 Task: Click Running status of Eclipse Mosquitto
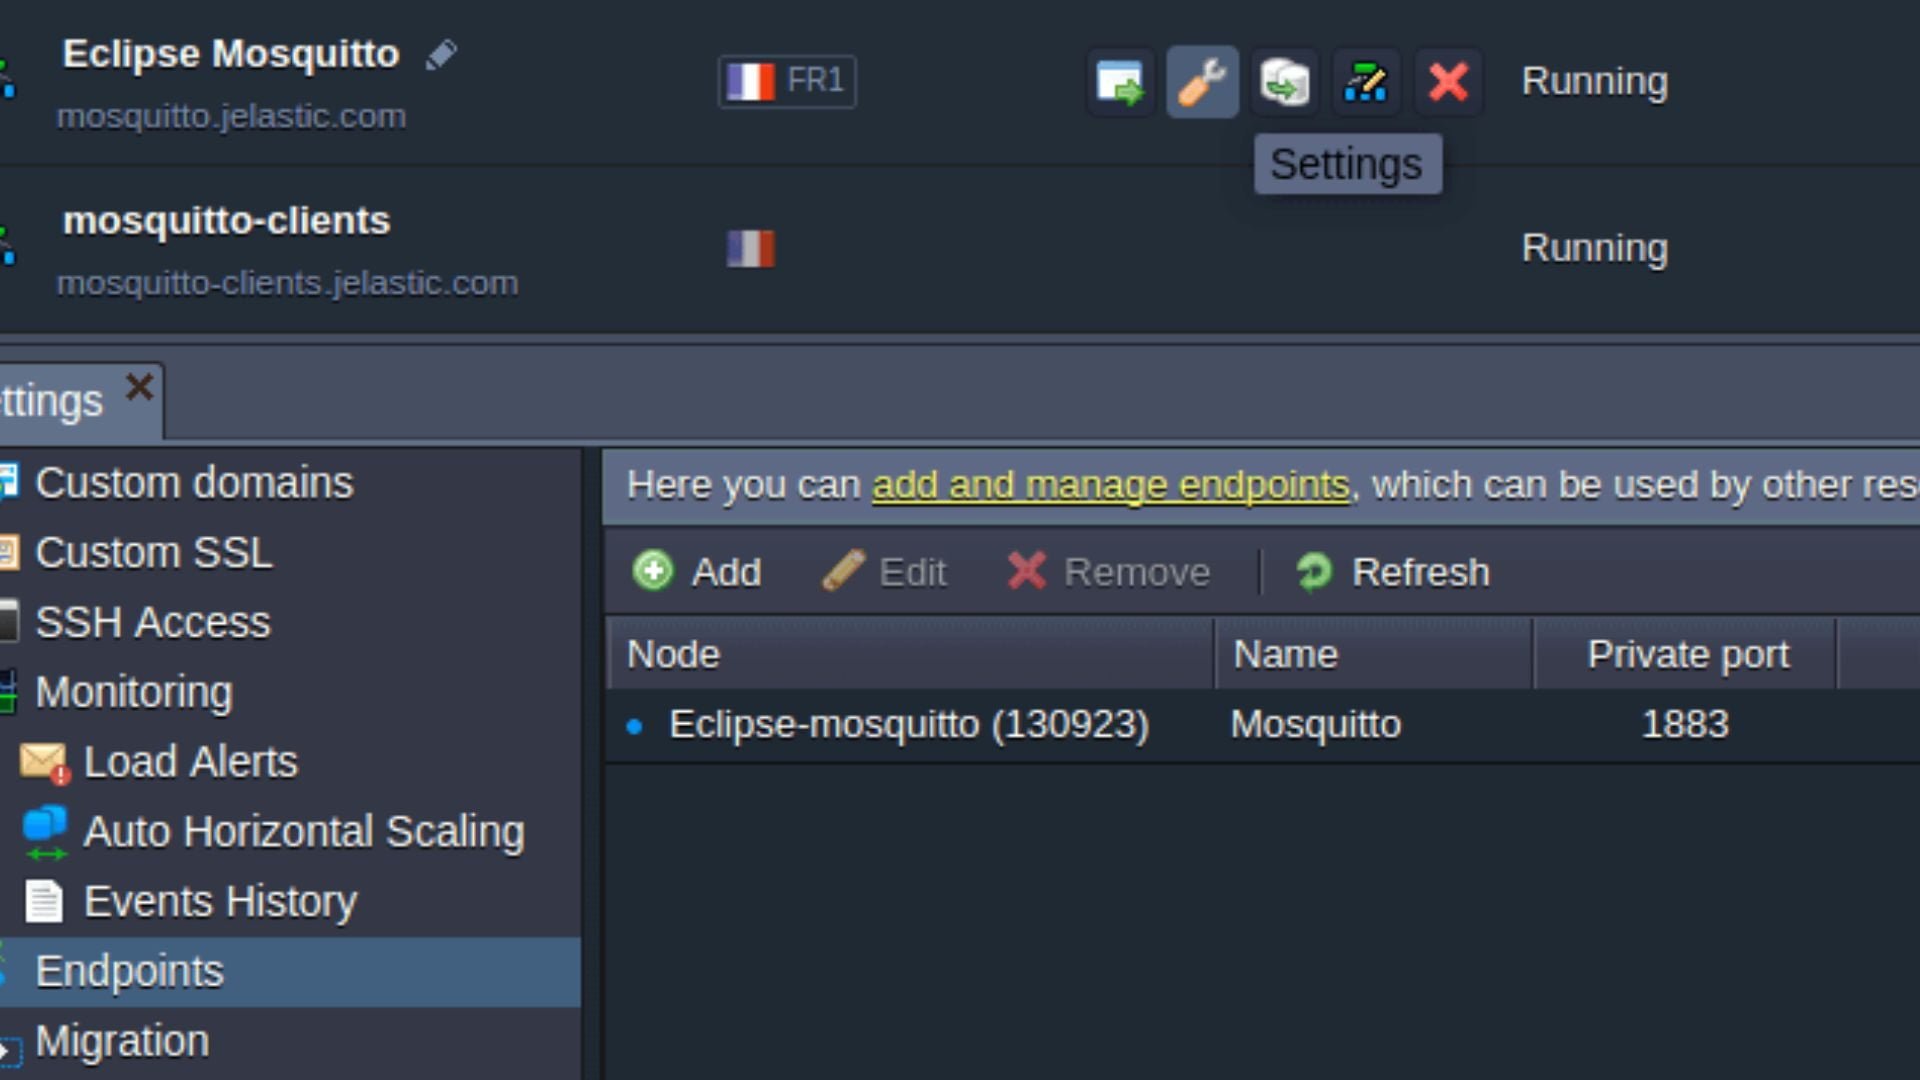1595,81
